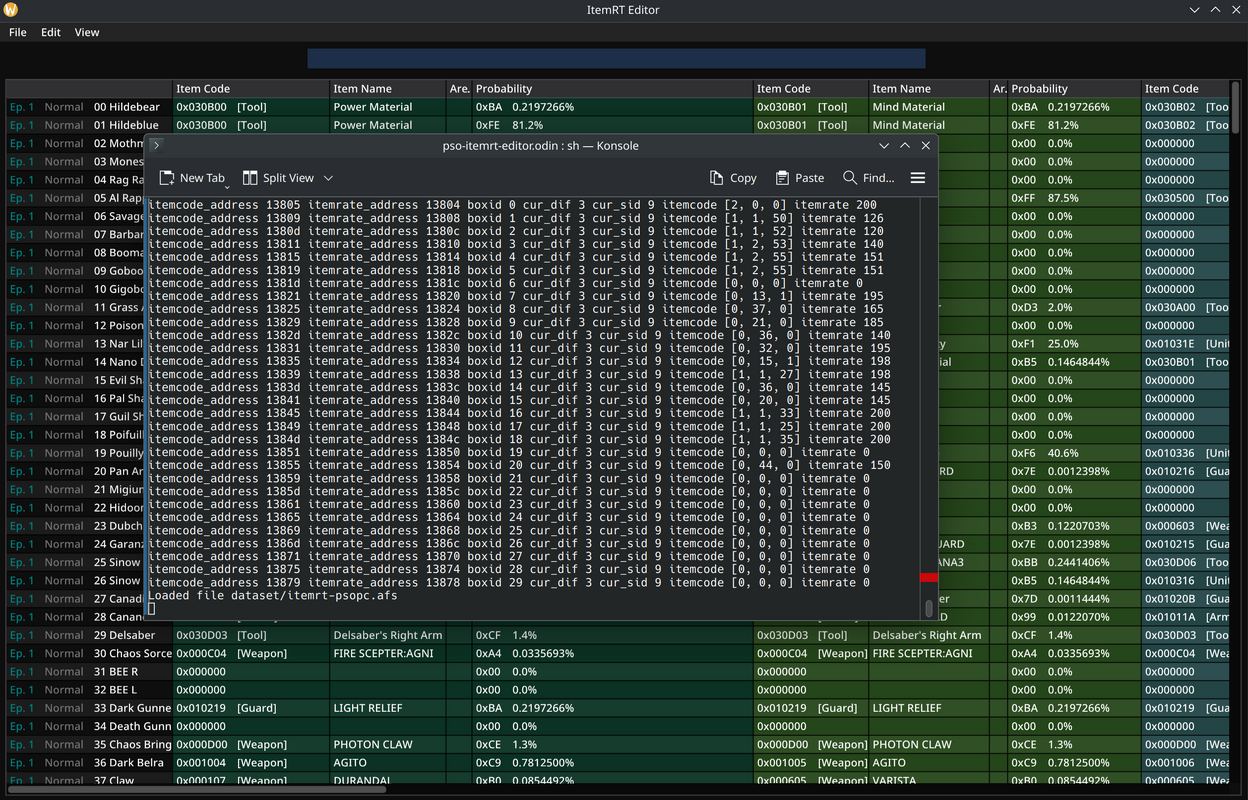Click the 0x010336 item code cell
This screenshot has width=1248, height=800.
[x=1185, y=453]
